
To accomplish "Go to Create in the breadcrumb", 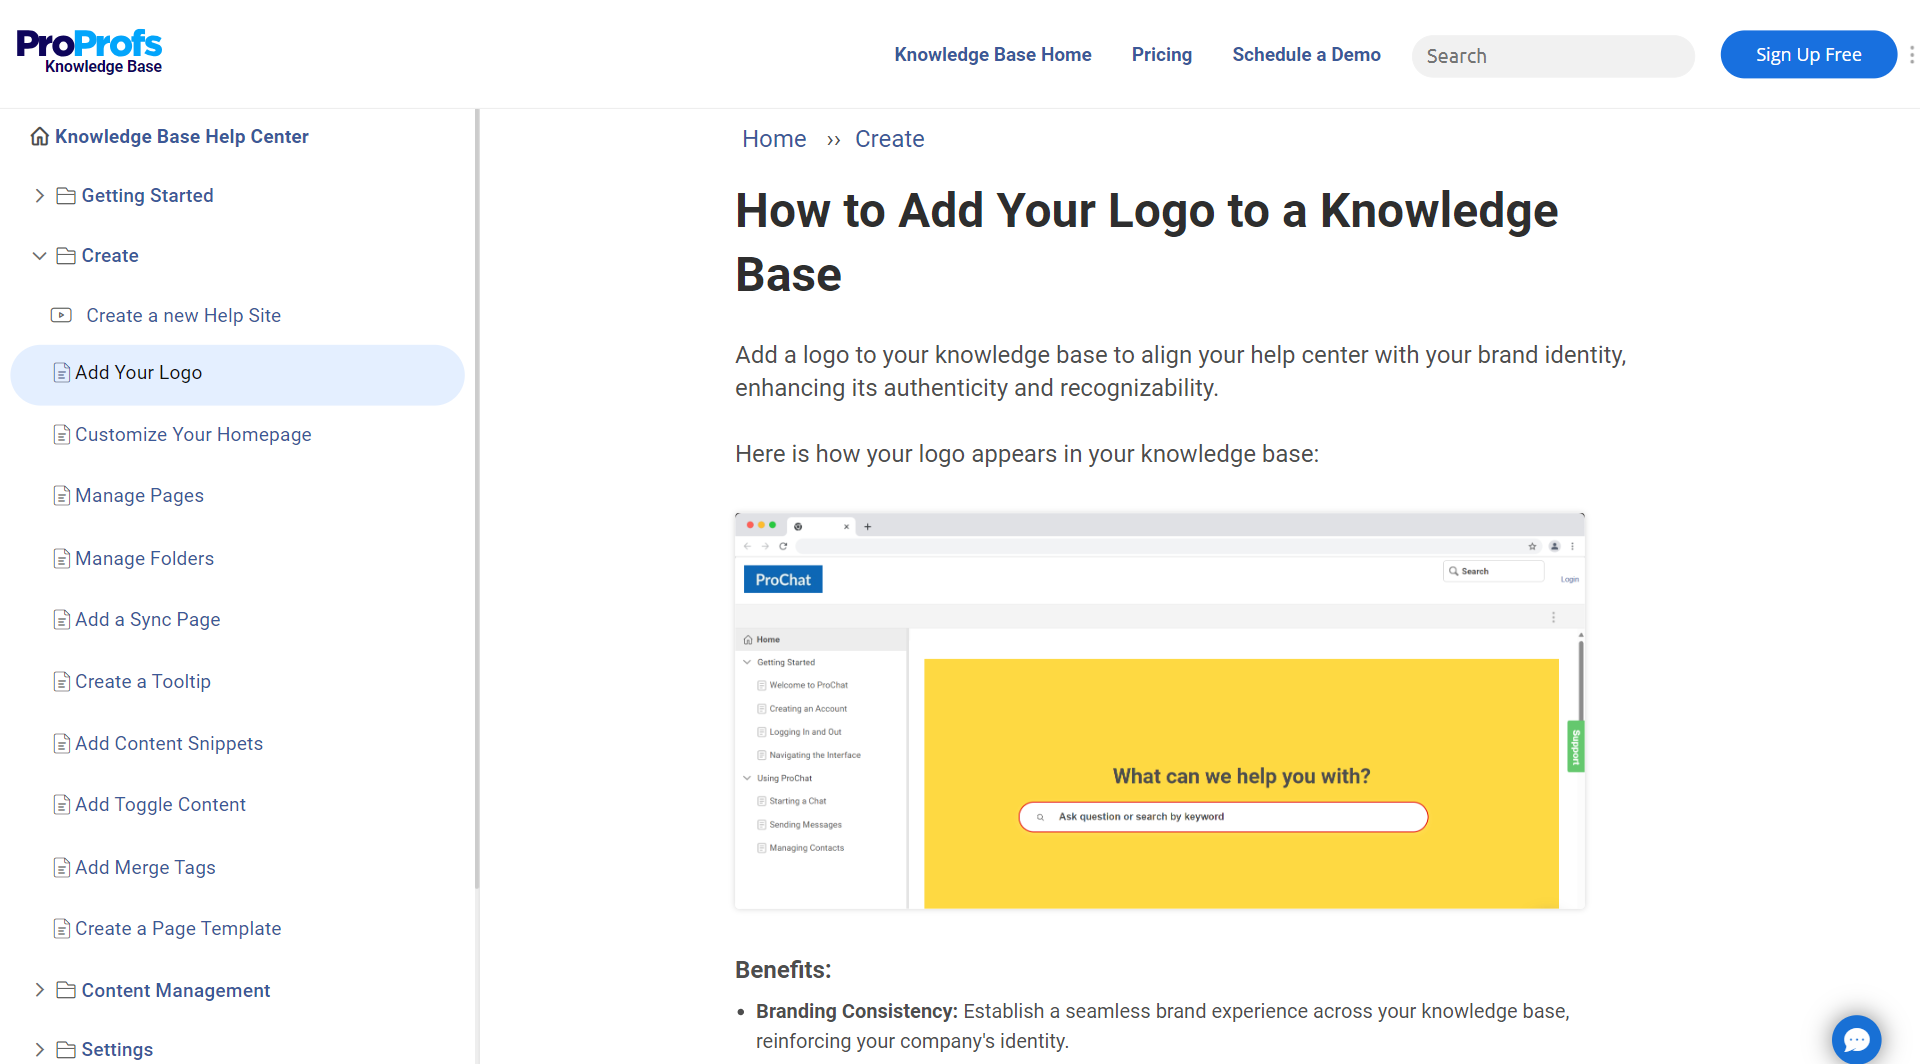I will pyautogui.click(x=890, y=139).
